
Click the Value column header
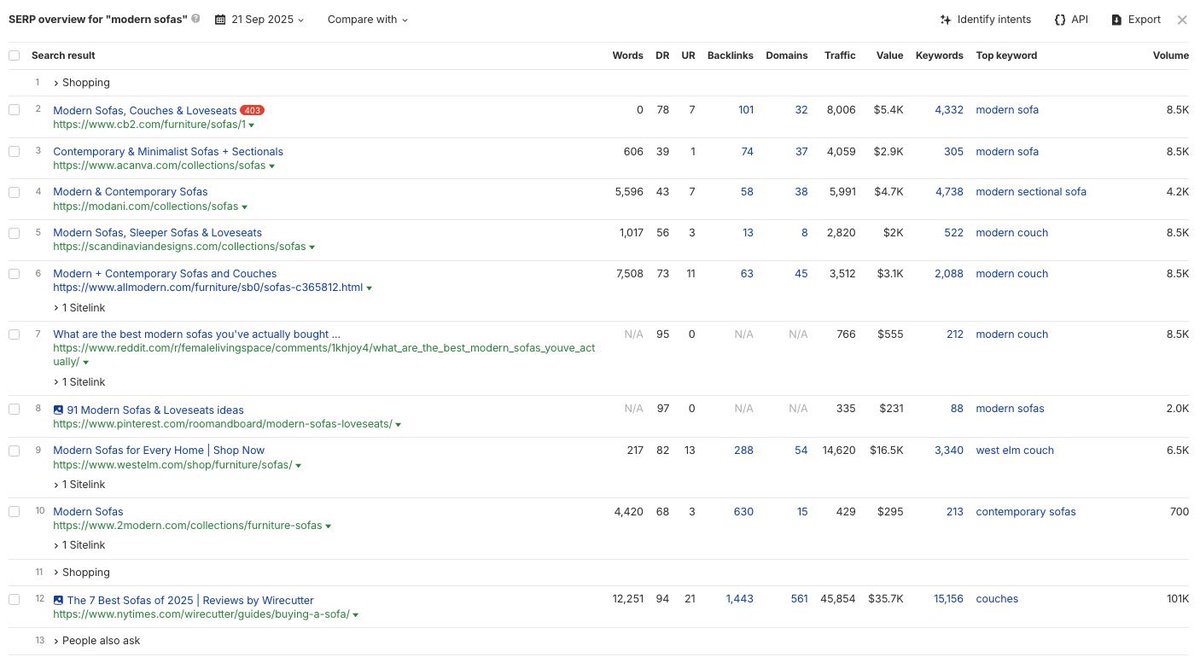tap(890, 56)
